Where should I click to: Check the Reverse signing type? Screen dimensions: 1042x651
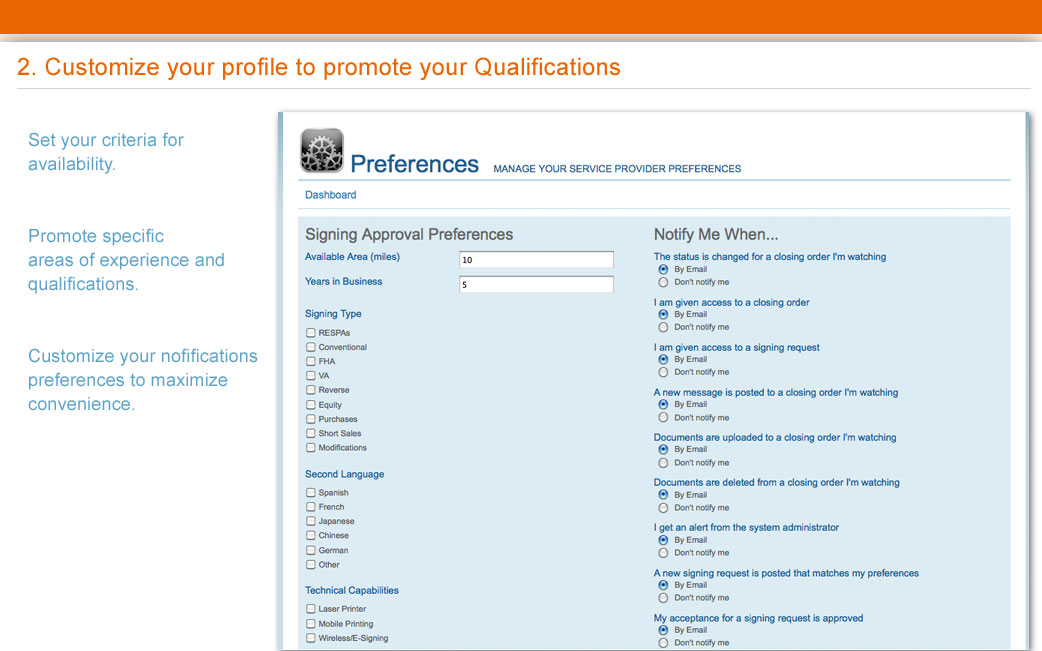(310, 390)
